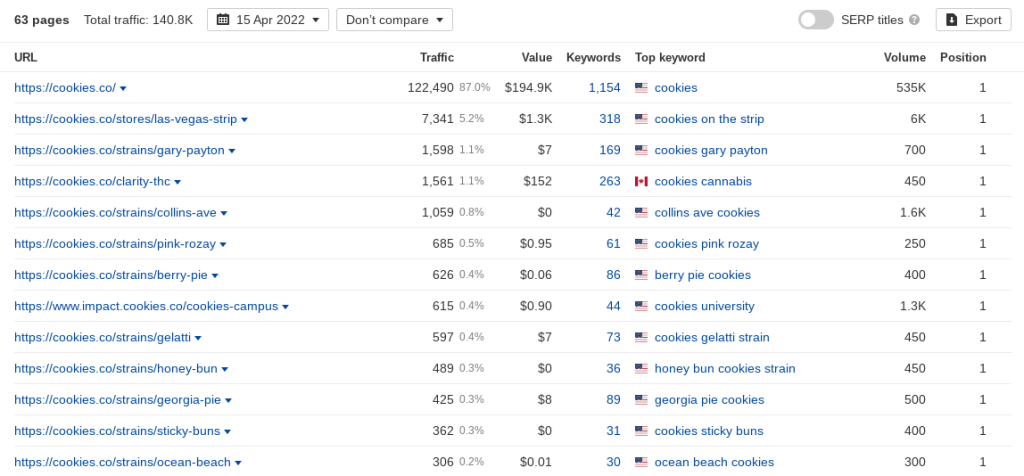Sort by Position column header
The width and height of the screenshot is (1024, 476).
963,57
